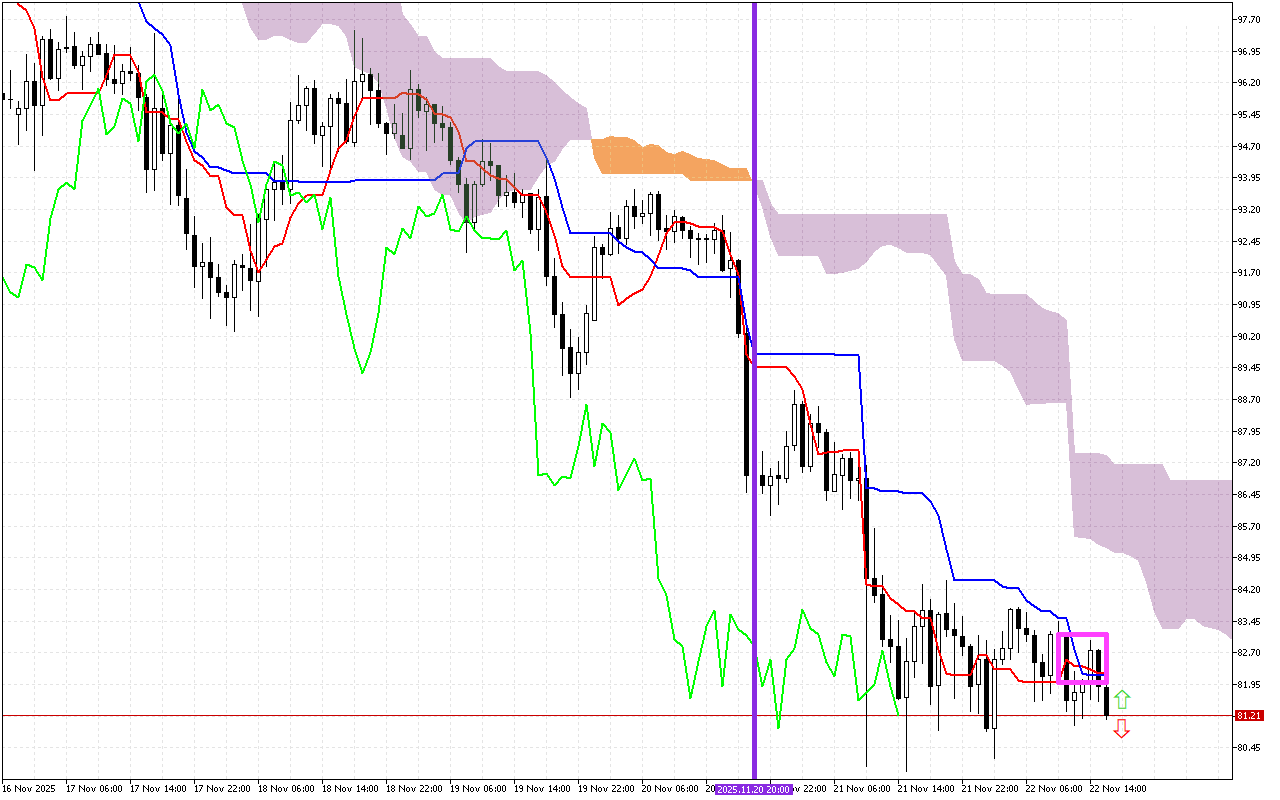Click the 89.45 price scale label
The width and height of the screenshot is (1280, 800).
coord(1247,368)
